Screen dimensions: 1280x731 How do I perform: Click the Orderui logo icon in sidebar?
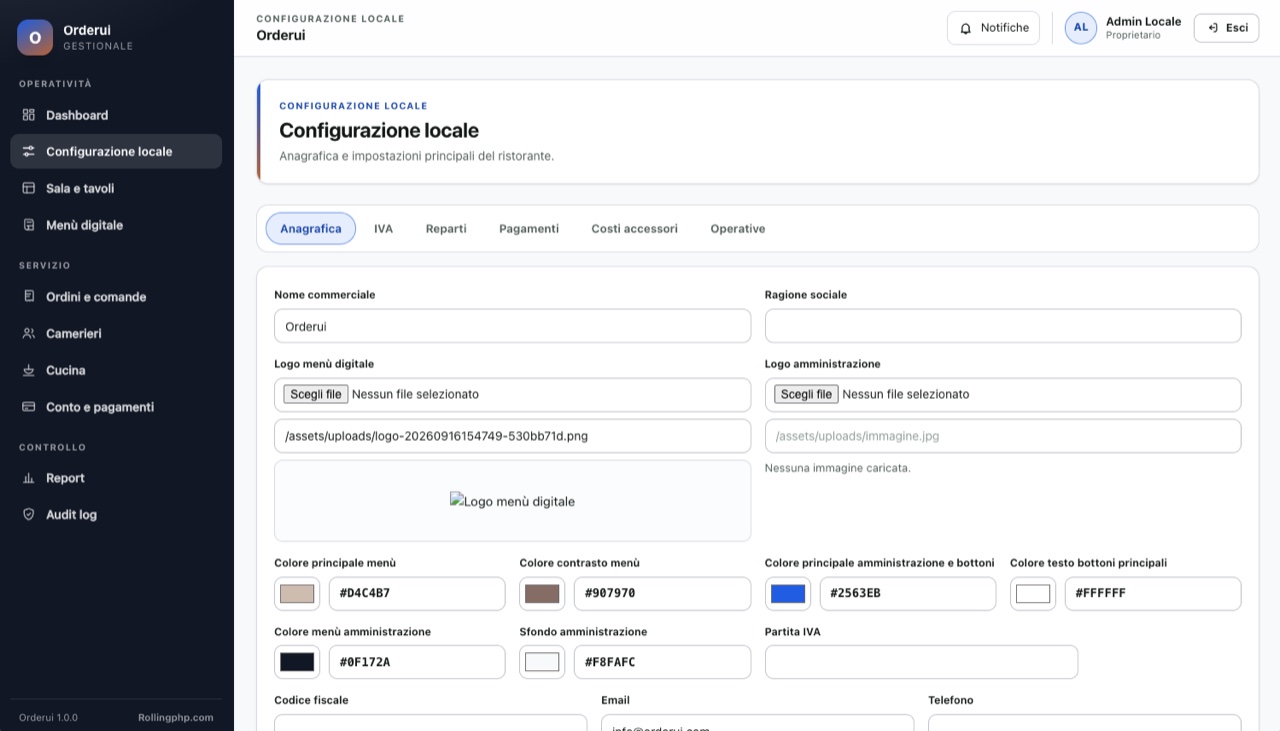point(35,37)
